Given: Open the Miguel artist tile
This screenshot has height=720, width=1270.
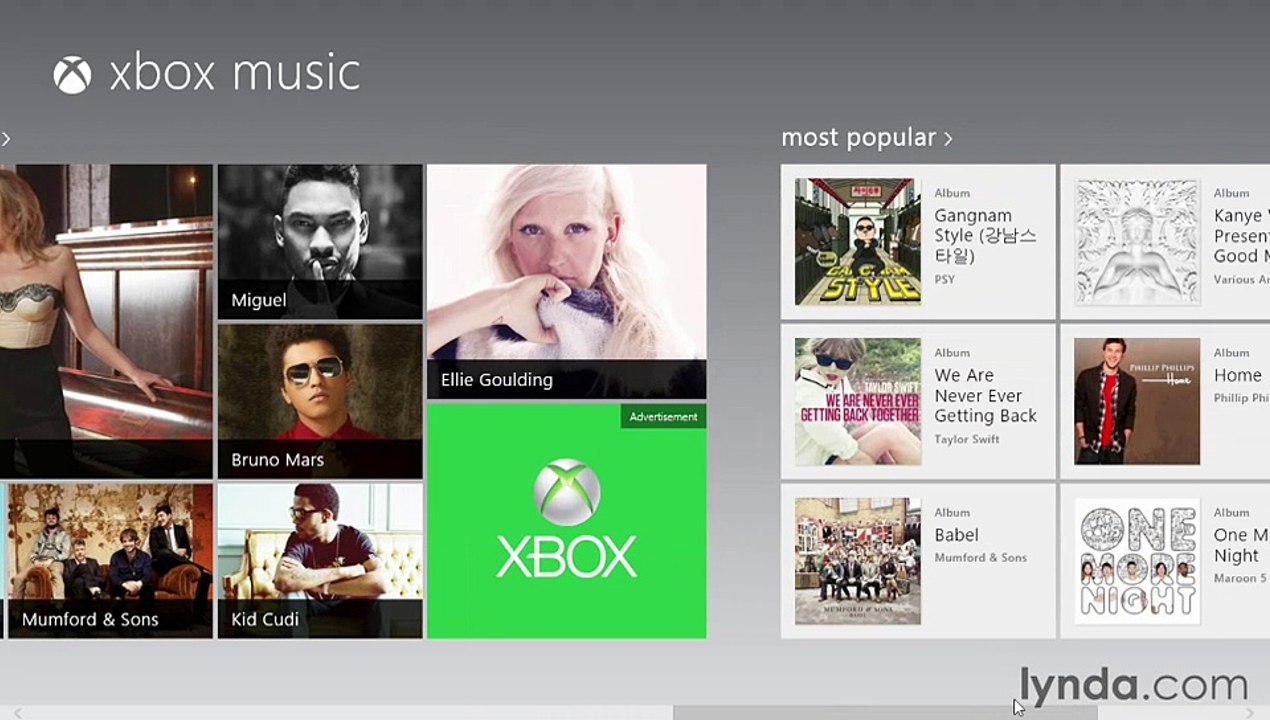Looking at the screenshot, I should point(320,242).
